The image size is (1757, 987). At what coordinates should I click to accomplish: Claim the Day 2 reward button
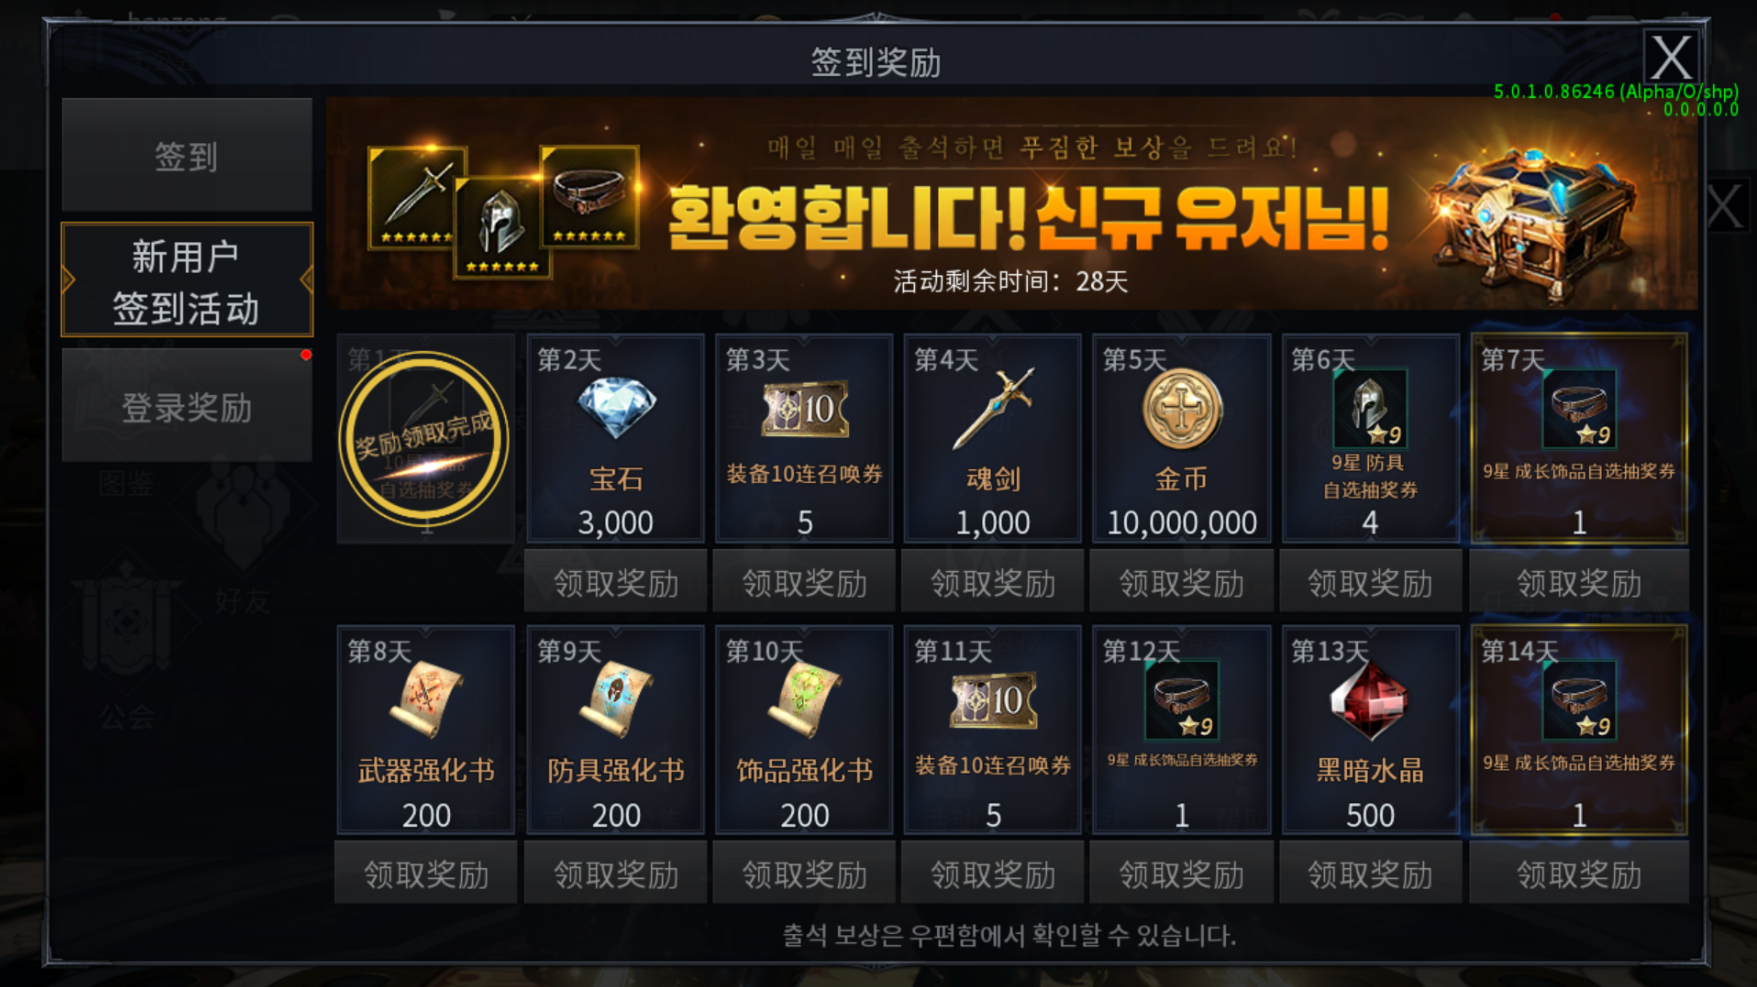coord(616,582)
